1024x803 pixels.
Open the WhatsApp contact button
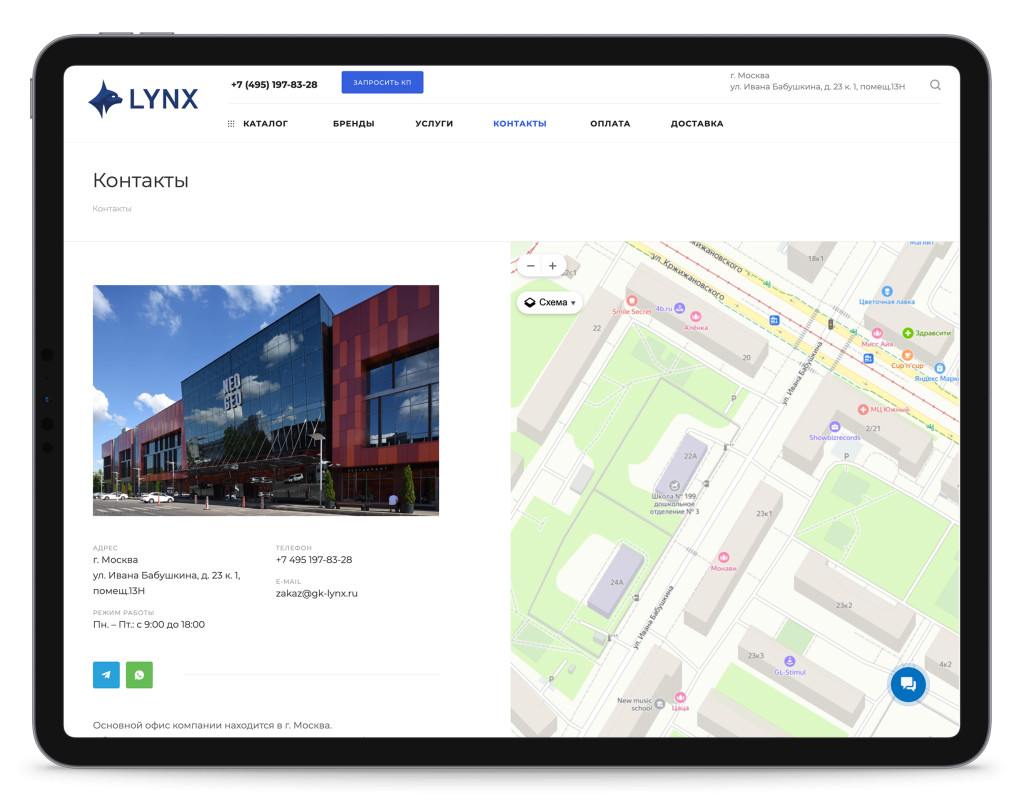click(139, 675)
